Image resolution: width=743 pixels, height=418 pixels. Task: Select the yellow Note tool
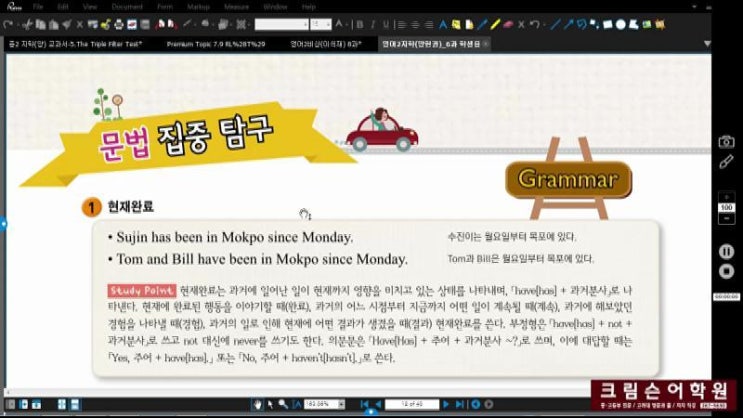coord(456,24)
